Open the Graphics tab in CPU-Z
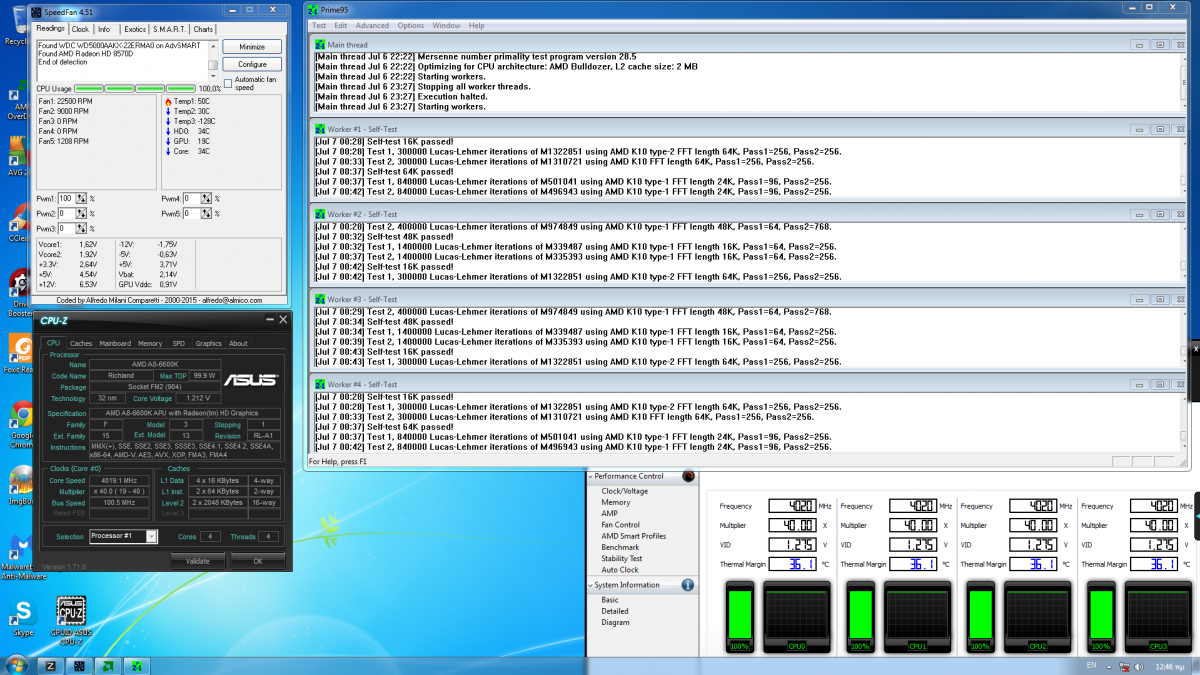Viewport: 1200px width, 675px height. click(x=208, y=343)
